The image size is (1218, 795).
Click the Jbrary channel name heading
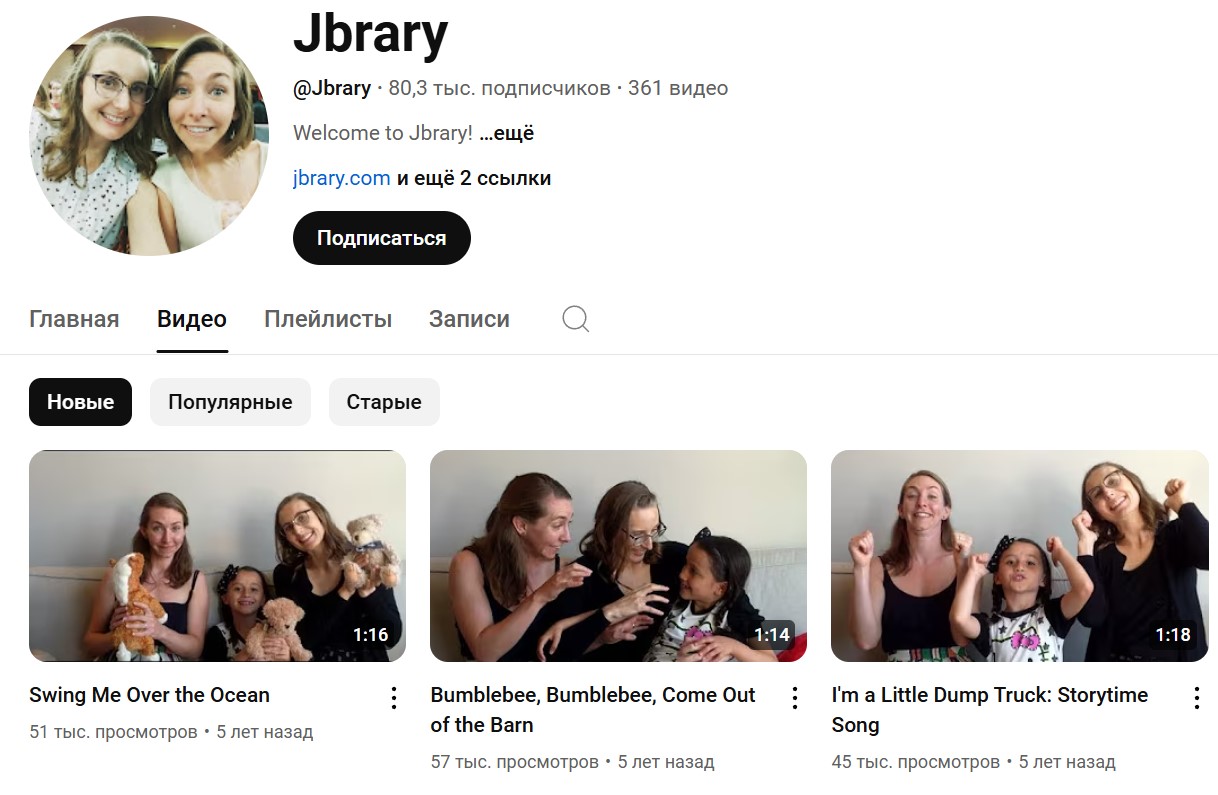click(370, 35)
